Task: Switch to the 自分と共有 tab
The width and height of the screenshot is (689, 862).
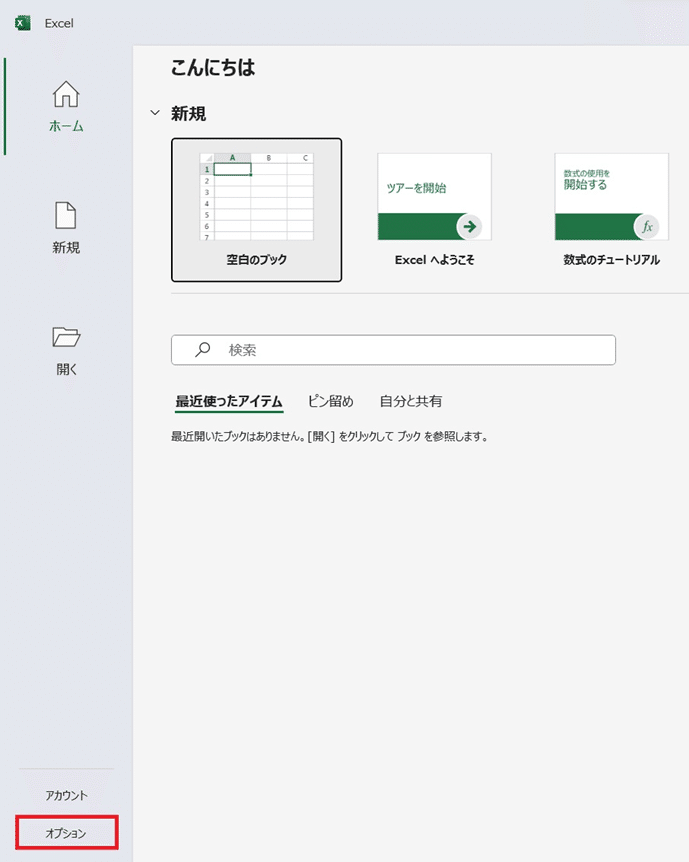Action: coord(411,401)
